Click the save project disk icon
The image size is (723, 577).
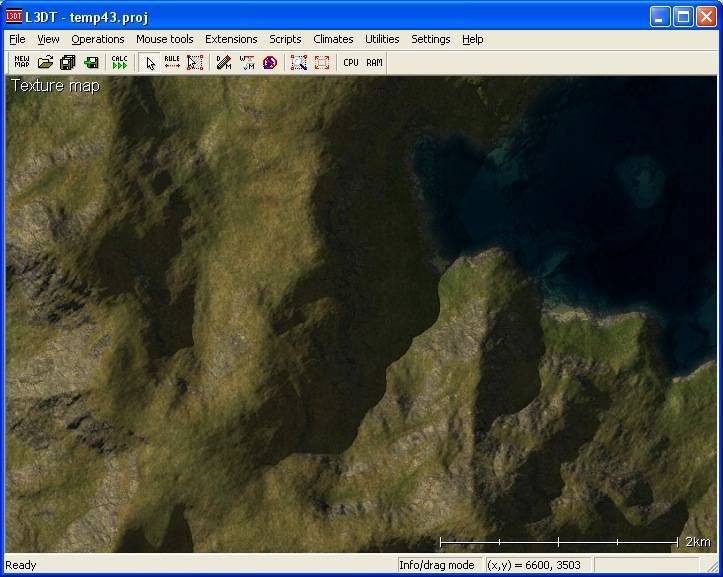click(x=91, y=62)
